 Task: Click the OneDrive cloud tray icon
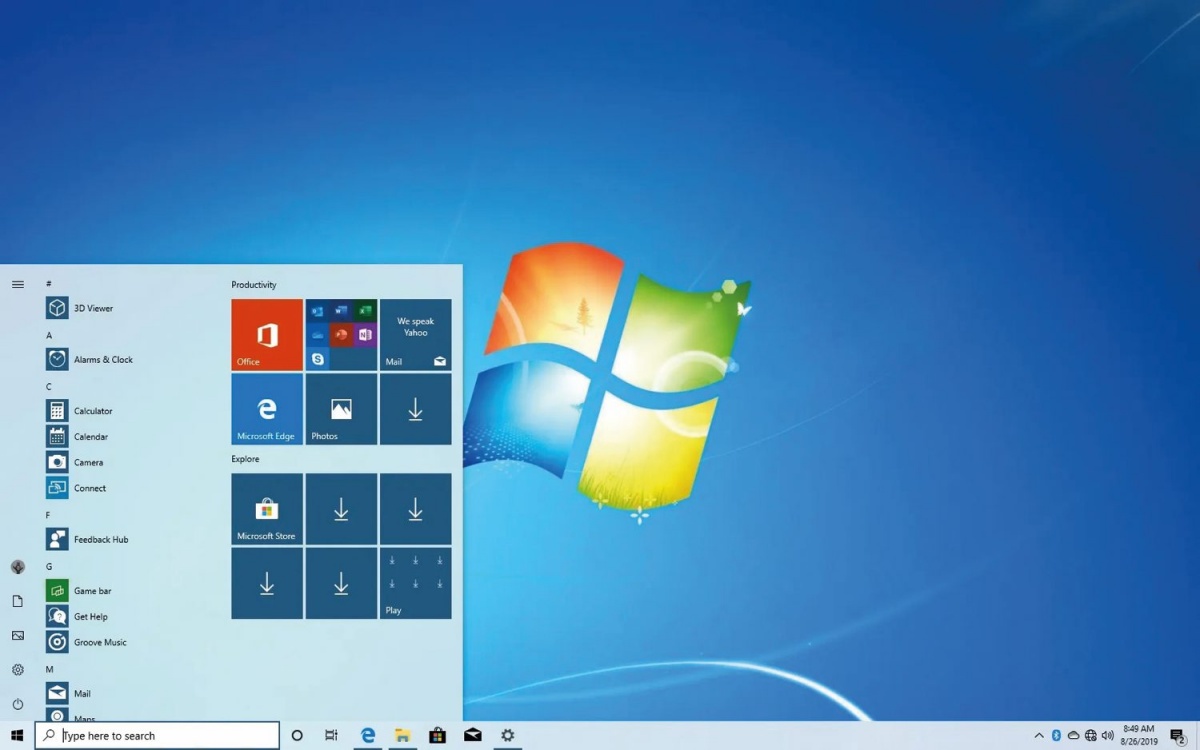(x=1073, y=736)
